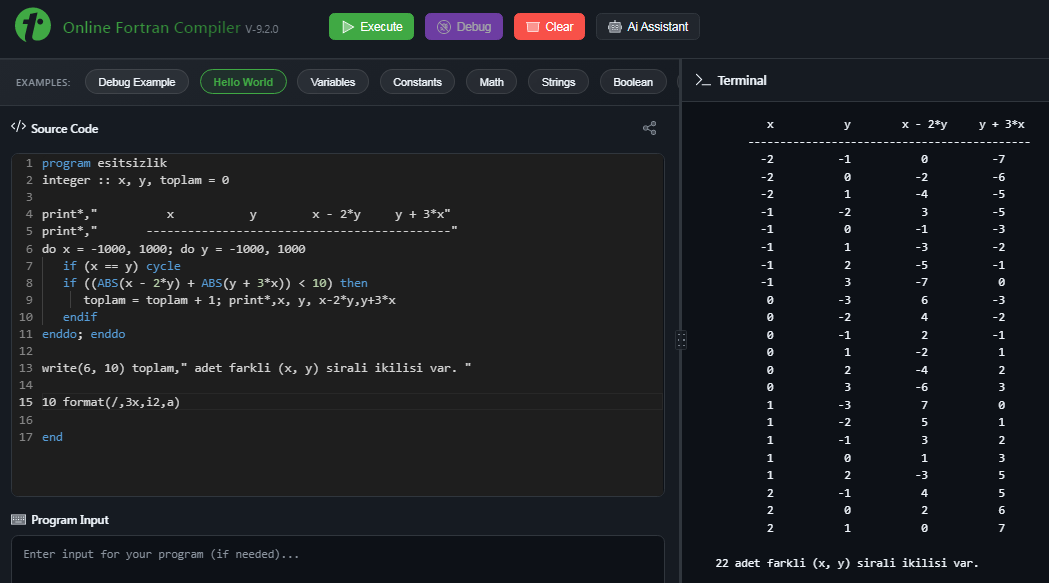Screen dimensions: 1049x583
Task: Click the 'x - 2*y' terminal column header
Action: point(924,124)
